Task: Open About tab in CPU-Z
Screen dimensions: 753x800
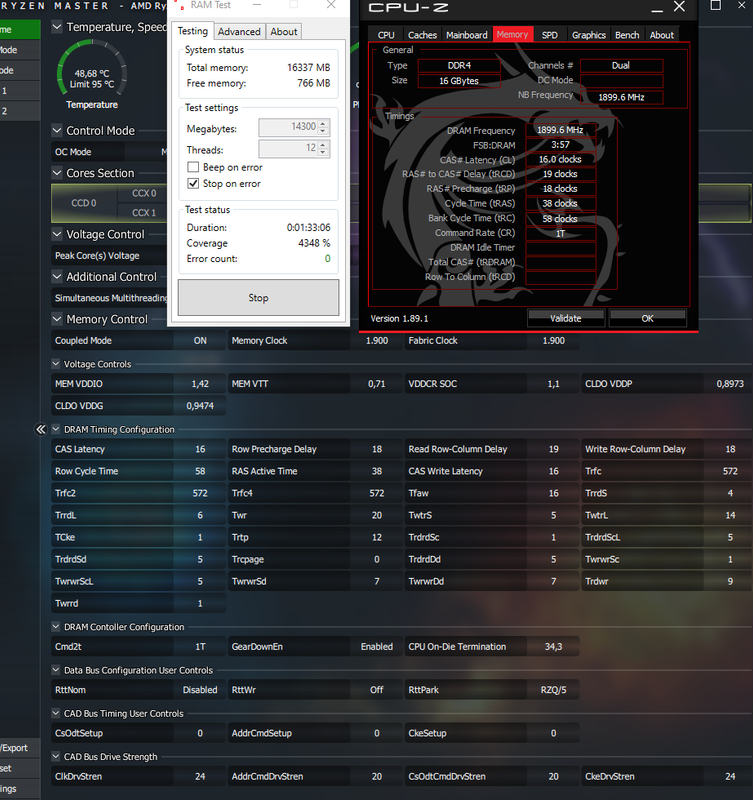Action: coord(662,35)
